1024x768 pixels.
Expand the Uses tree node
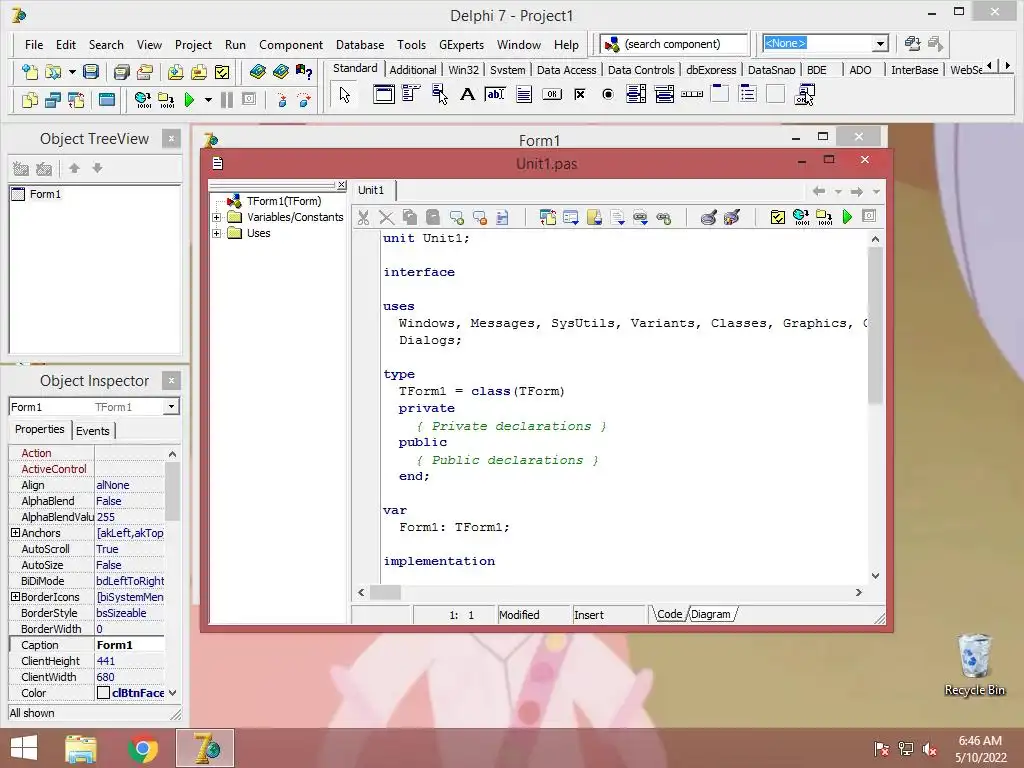click(217, 233)
